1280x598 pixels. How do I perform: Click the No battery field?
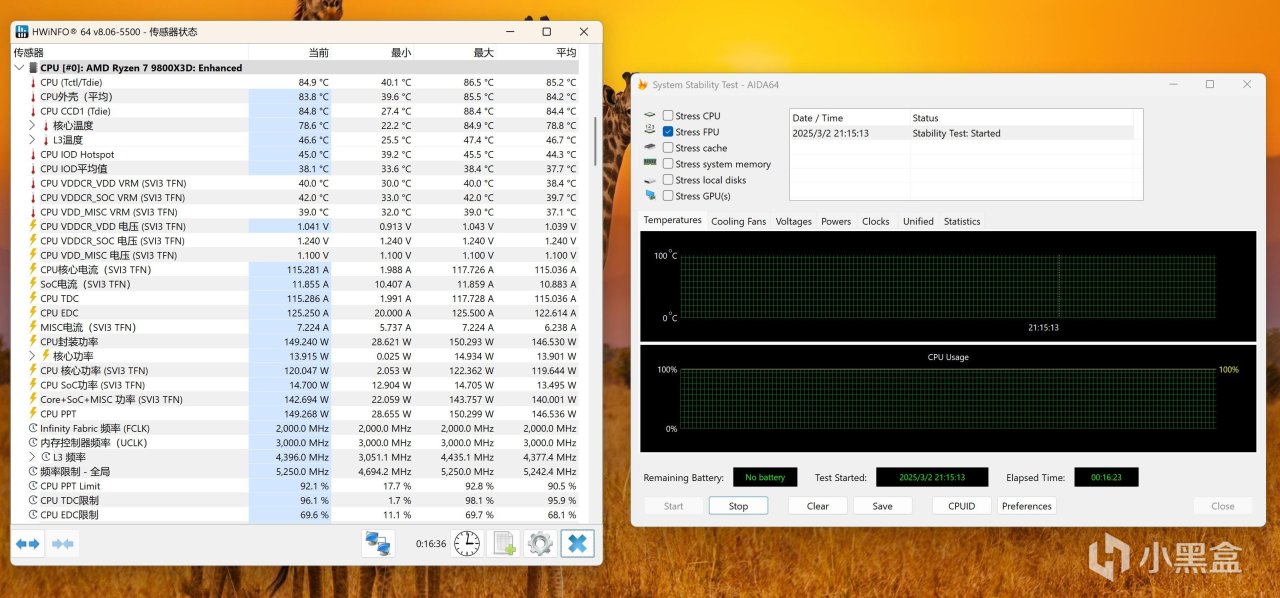765,477
